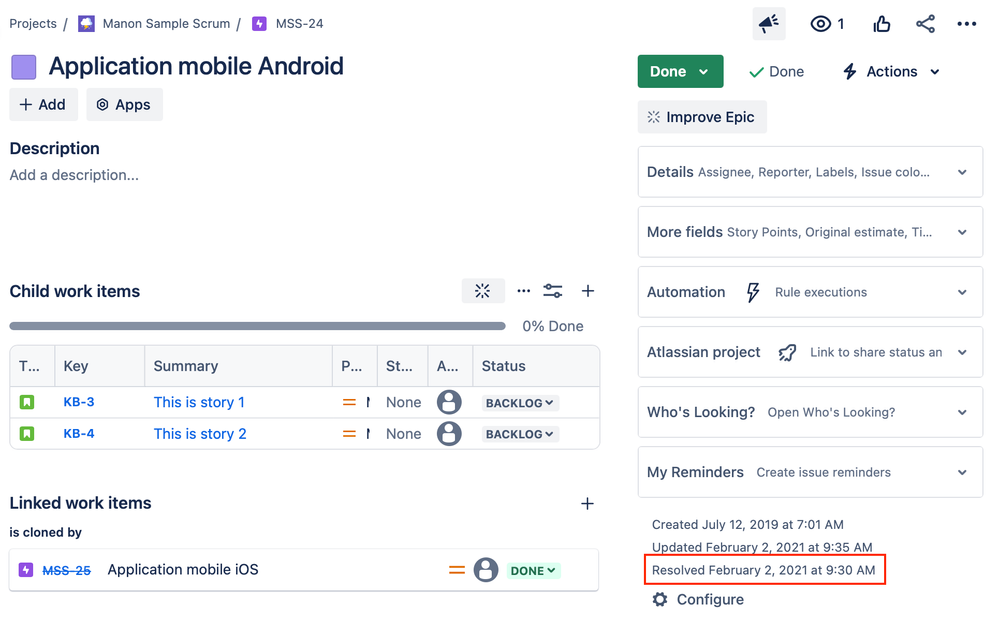Screen dimensions: 999x622
Task: Click the epic icon for MSS-25
Action: (x=25, y=570)
